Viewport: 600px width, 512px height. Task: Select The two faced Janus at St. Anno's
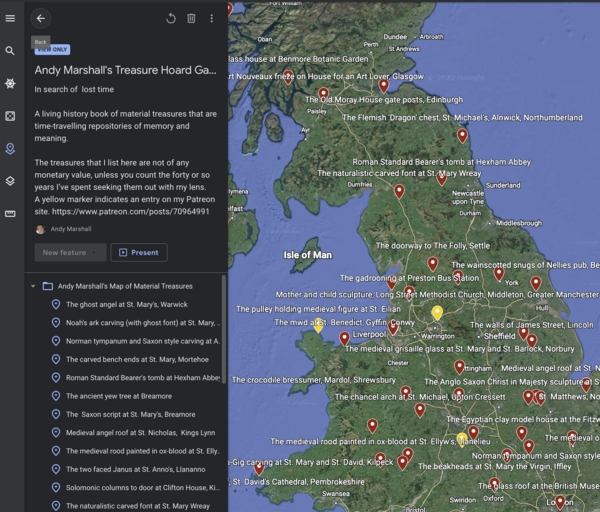pyautogui.click(x=135, y=470)
